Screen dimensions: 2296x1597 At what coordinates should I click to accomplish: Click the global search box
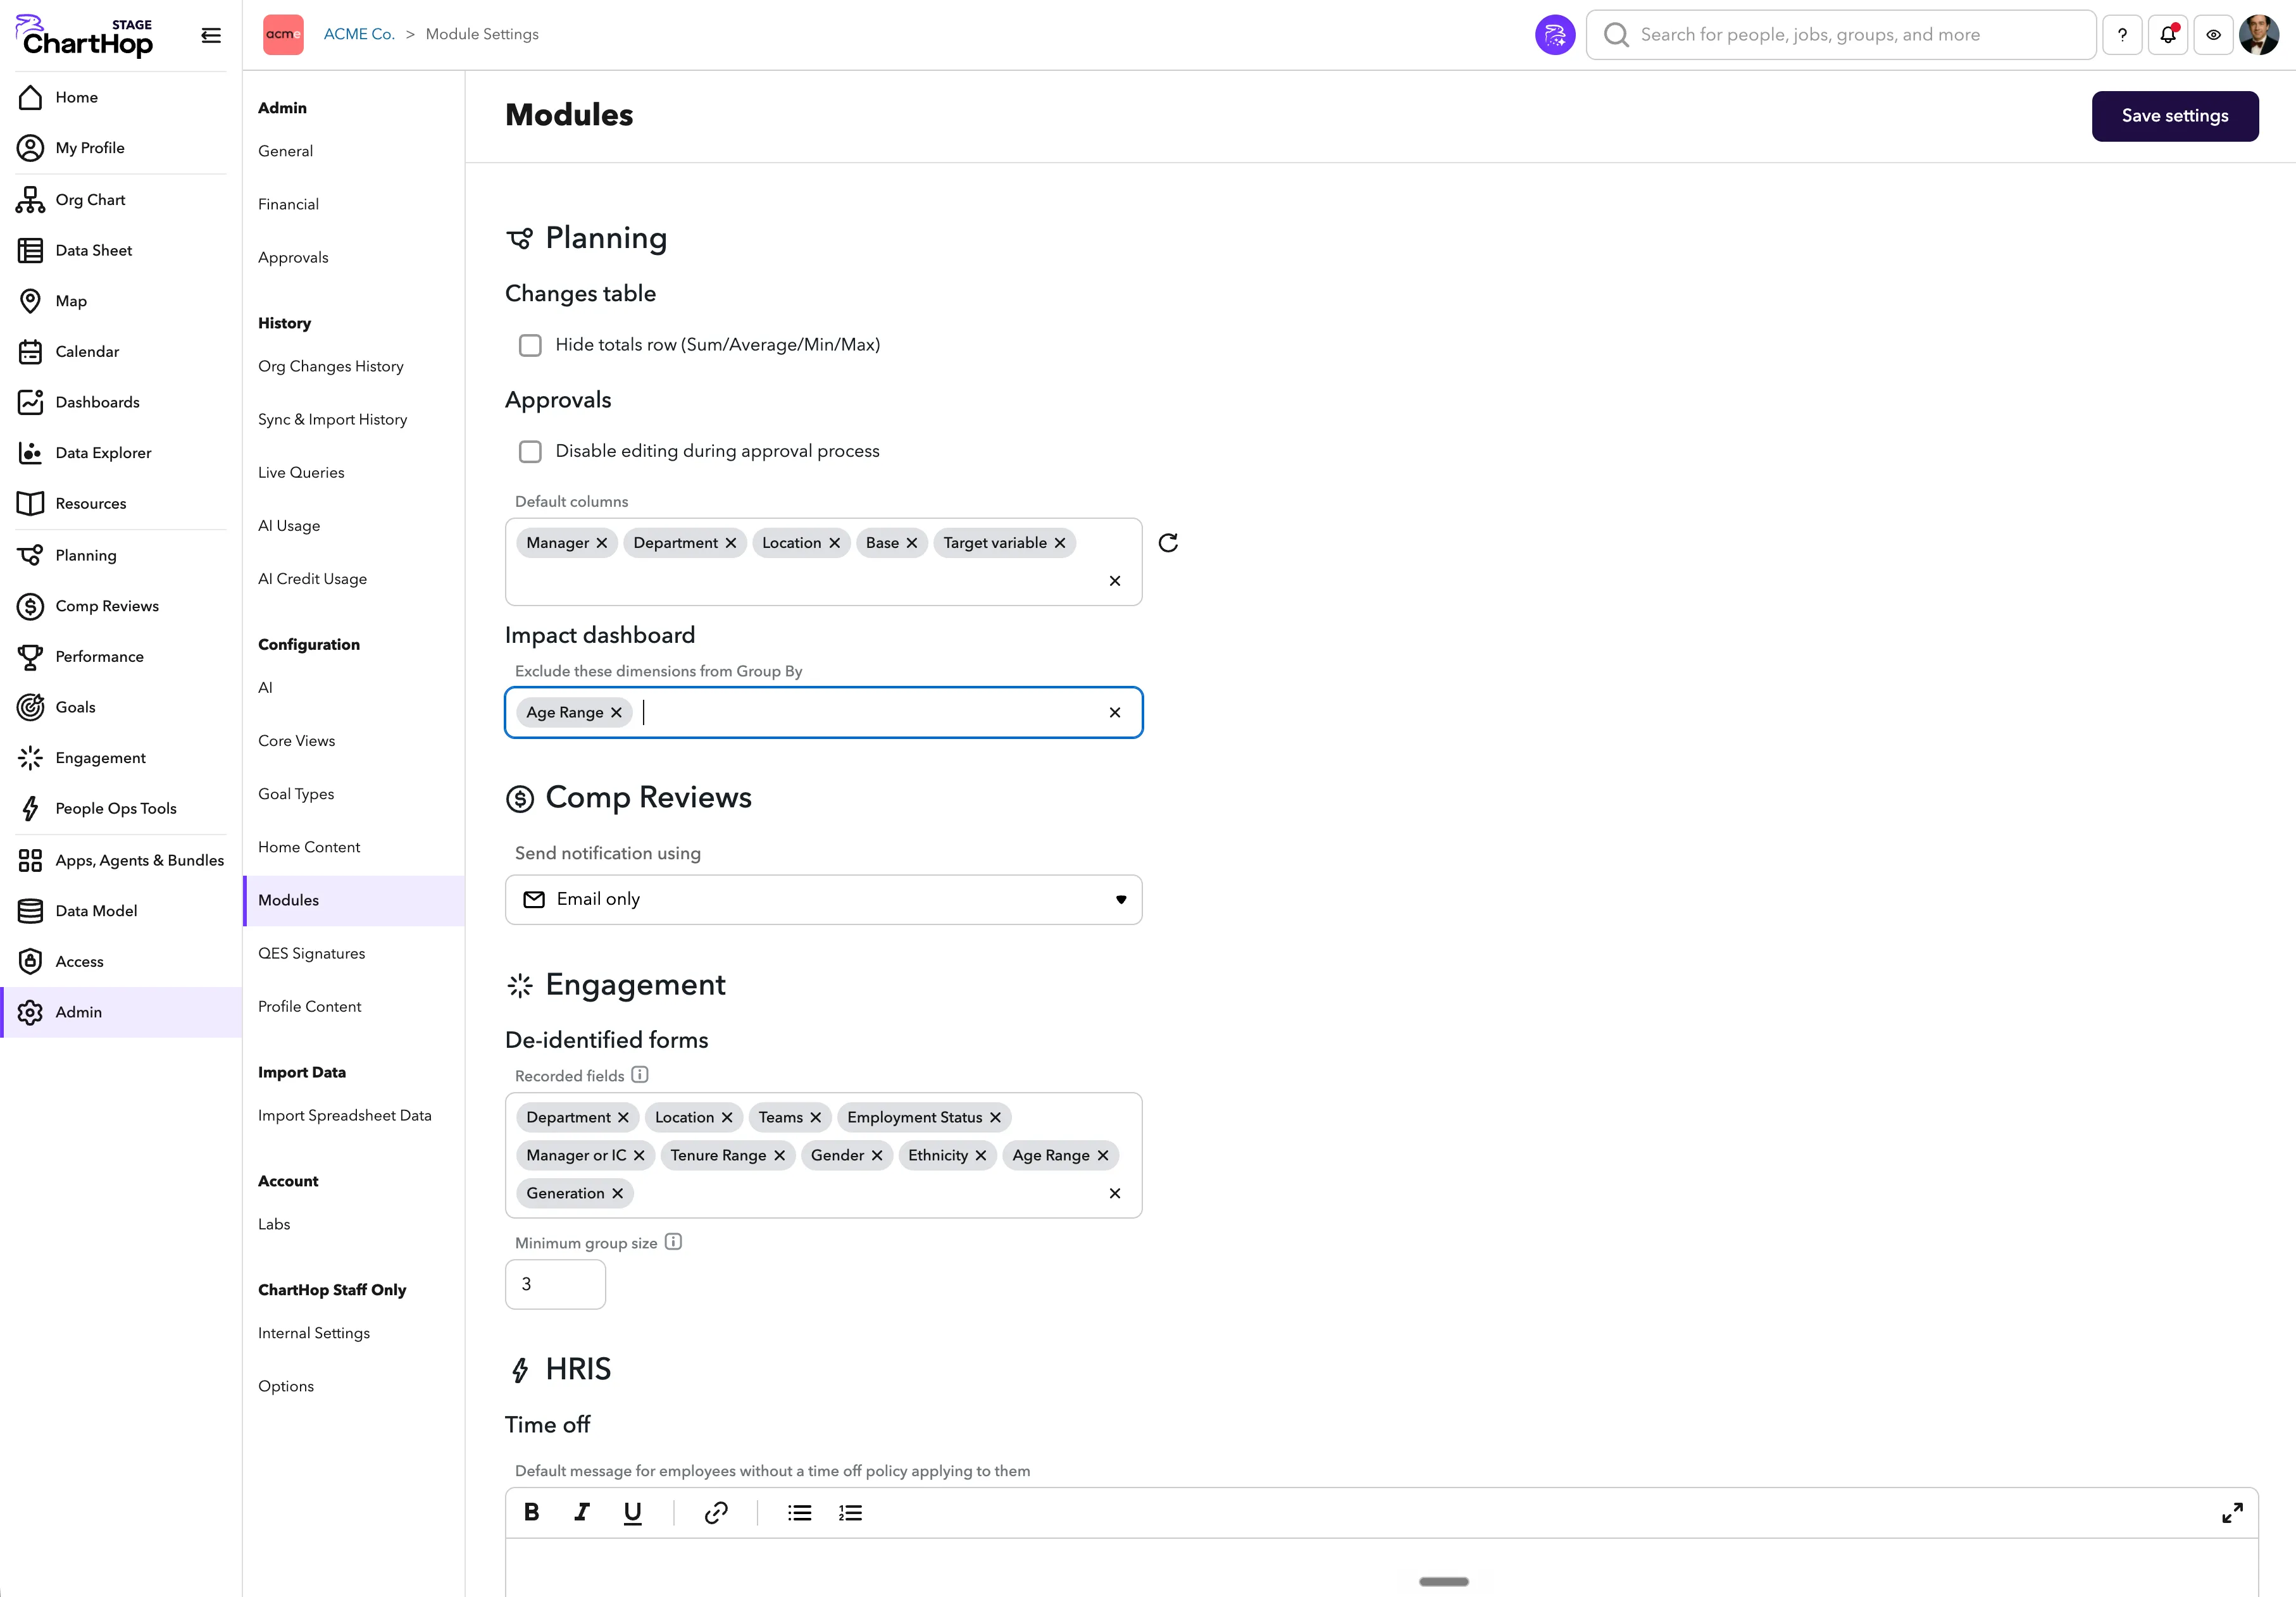1841,35
